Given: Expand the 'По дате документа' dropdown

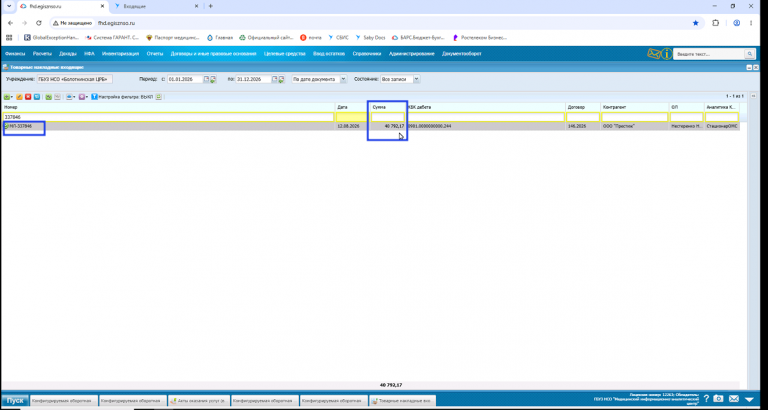Looking at the screenshot, I should [343, 79].
